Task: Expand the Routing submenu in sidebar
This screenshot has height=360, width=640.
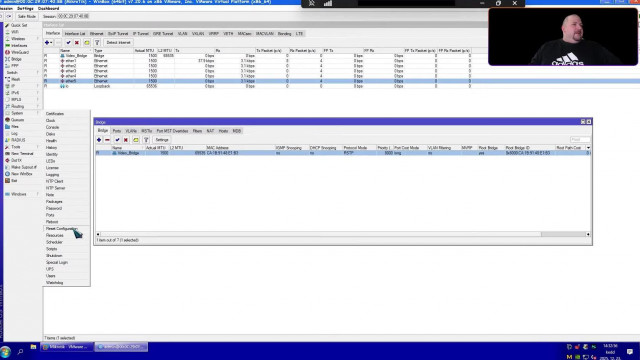Action: 38,106
